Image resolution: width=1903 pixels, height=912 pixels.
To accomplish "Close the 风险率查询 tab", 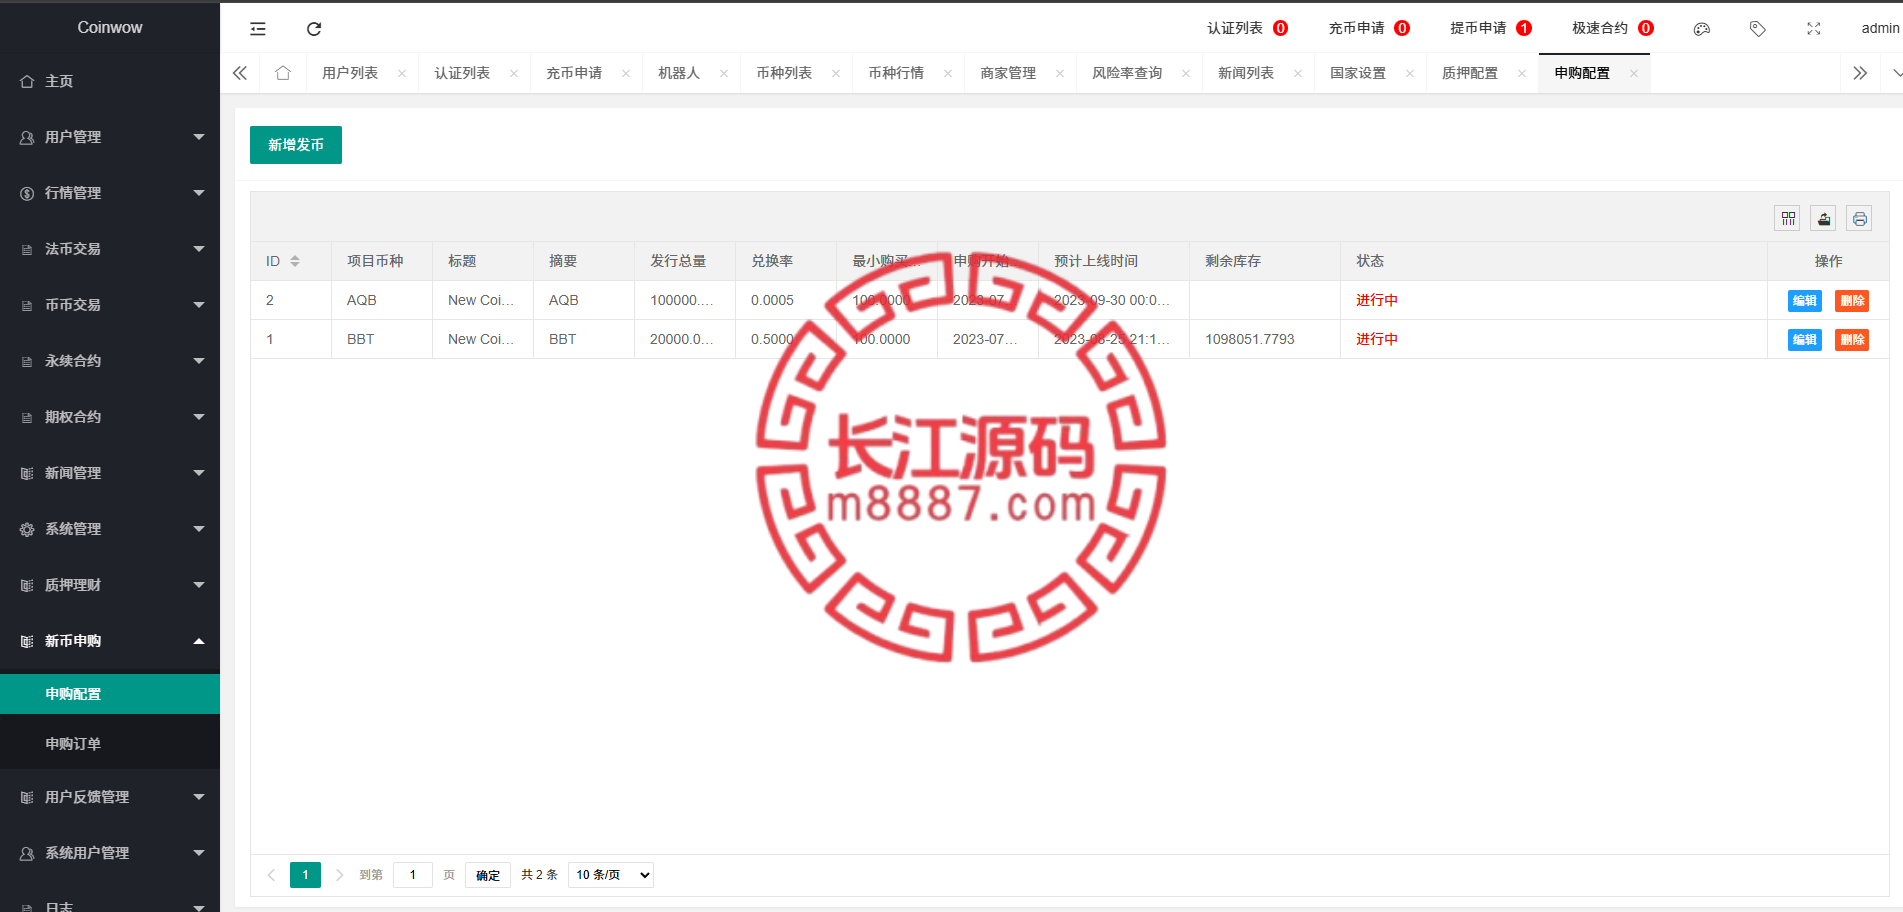I will pos(1186,73).
